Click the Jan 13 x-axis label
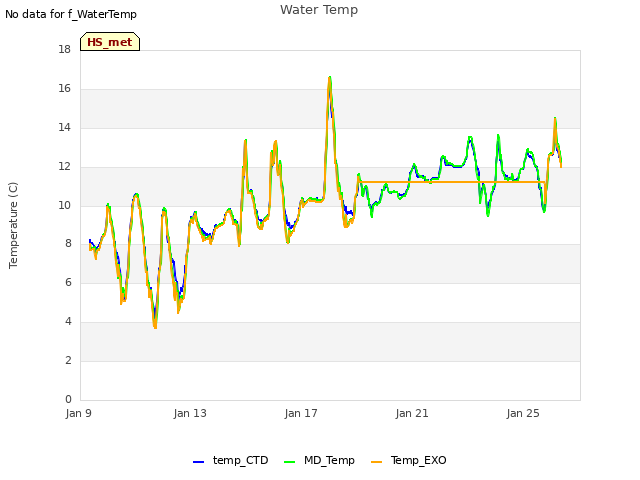This screenshot has height=480, width=640. click(190, 413)
